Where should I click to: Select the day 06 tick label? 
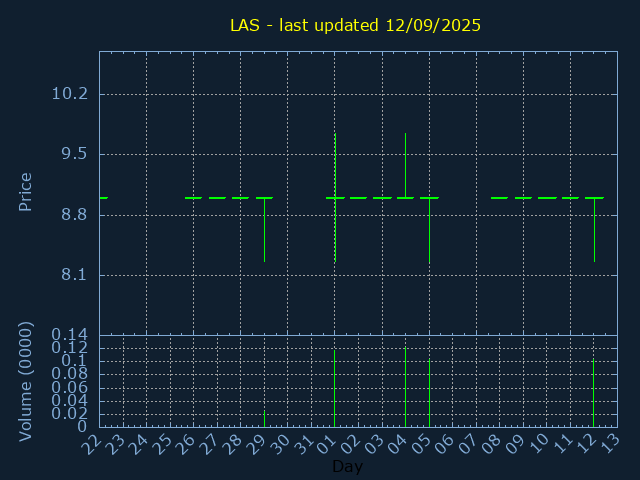pos(444,444)
